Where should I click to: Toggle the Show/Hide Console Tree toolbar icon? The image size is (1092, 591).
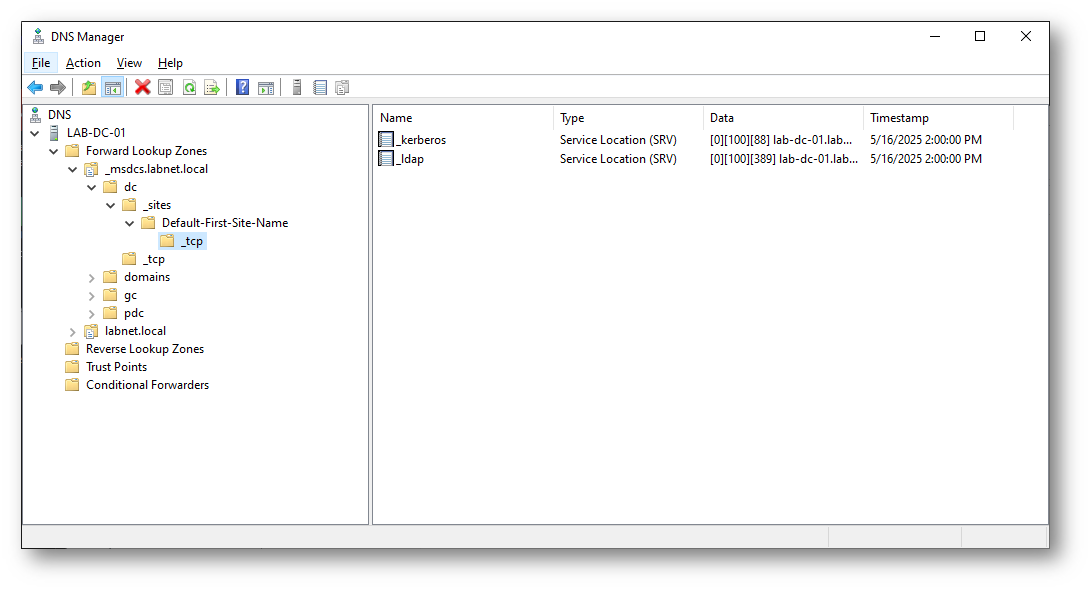point(113,88)
